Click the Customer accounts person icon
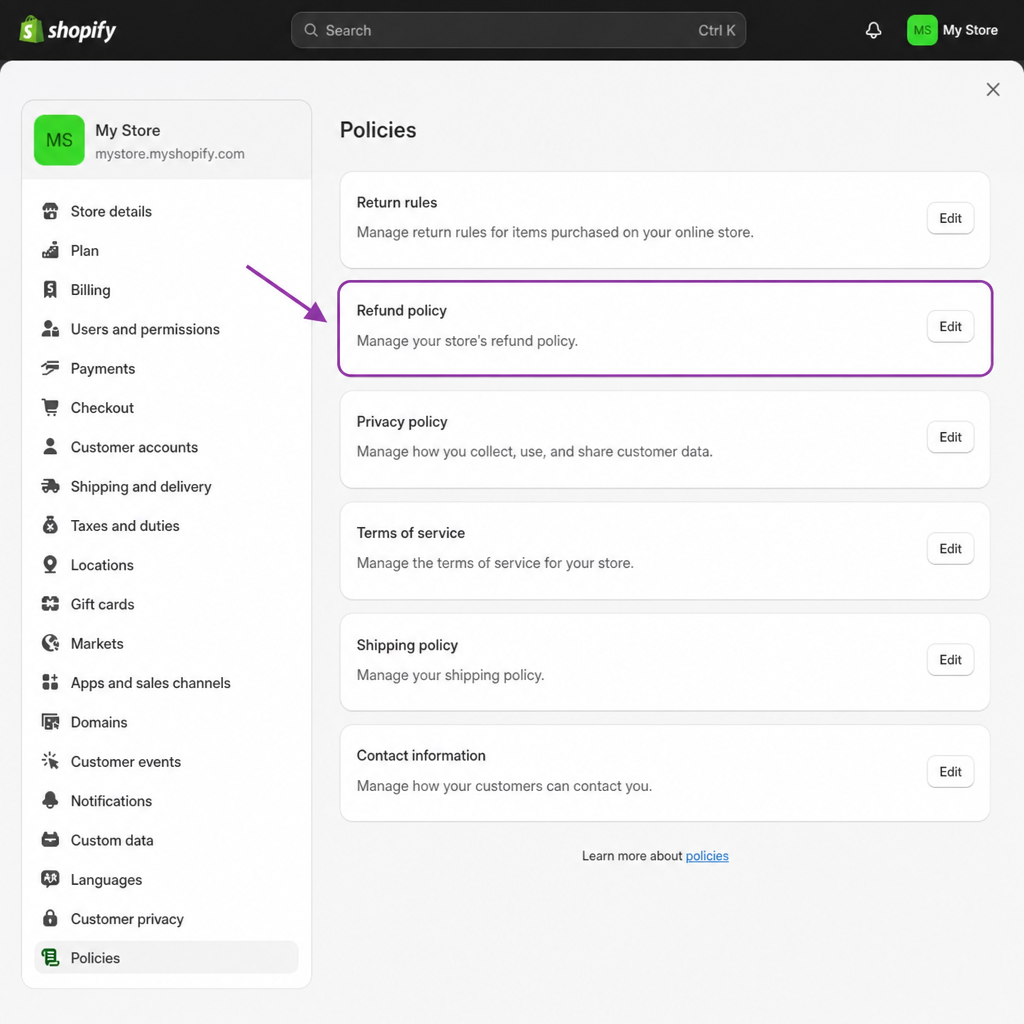 click(x=50, y=447)
